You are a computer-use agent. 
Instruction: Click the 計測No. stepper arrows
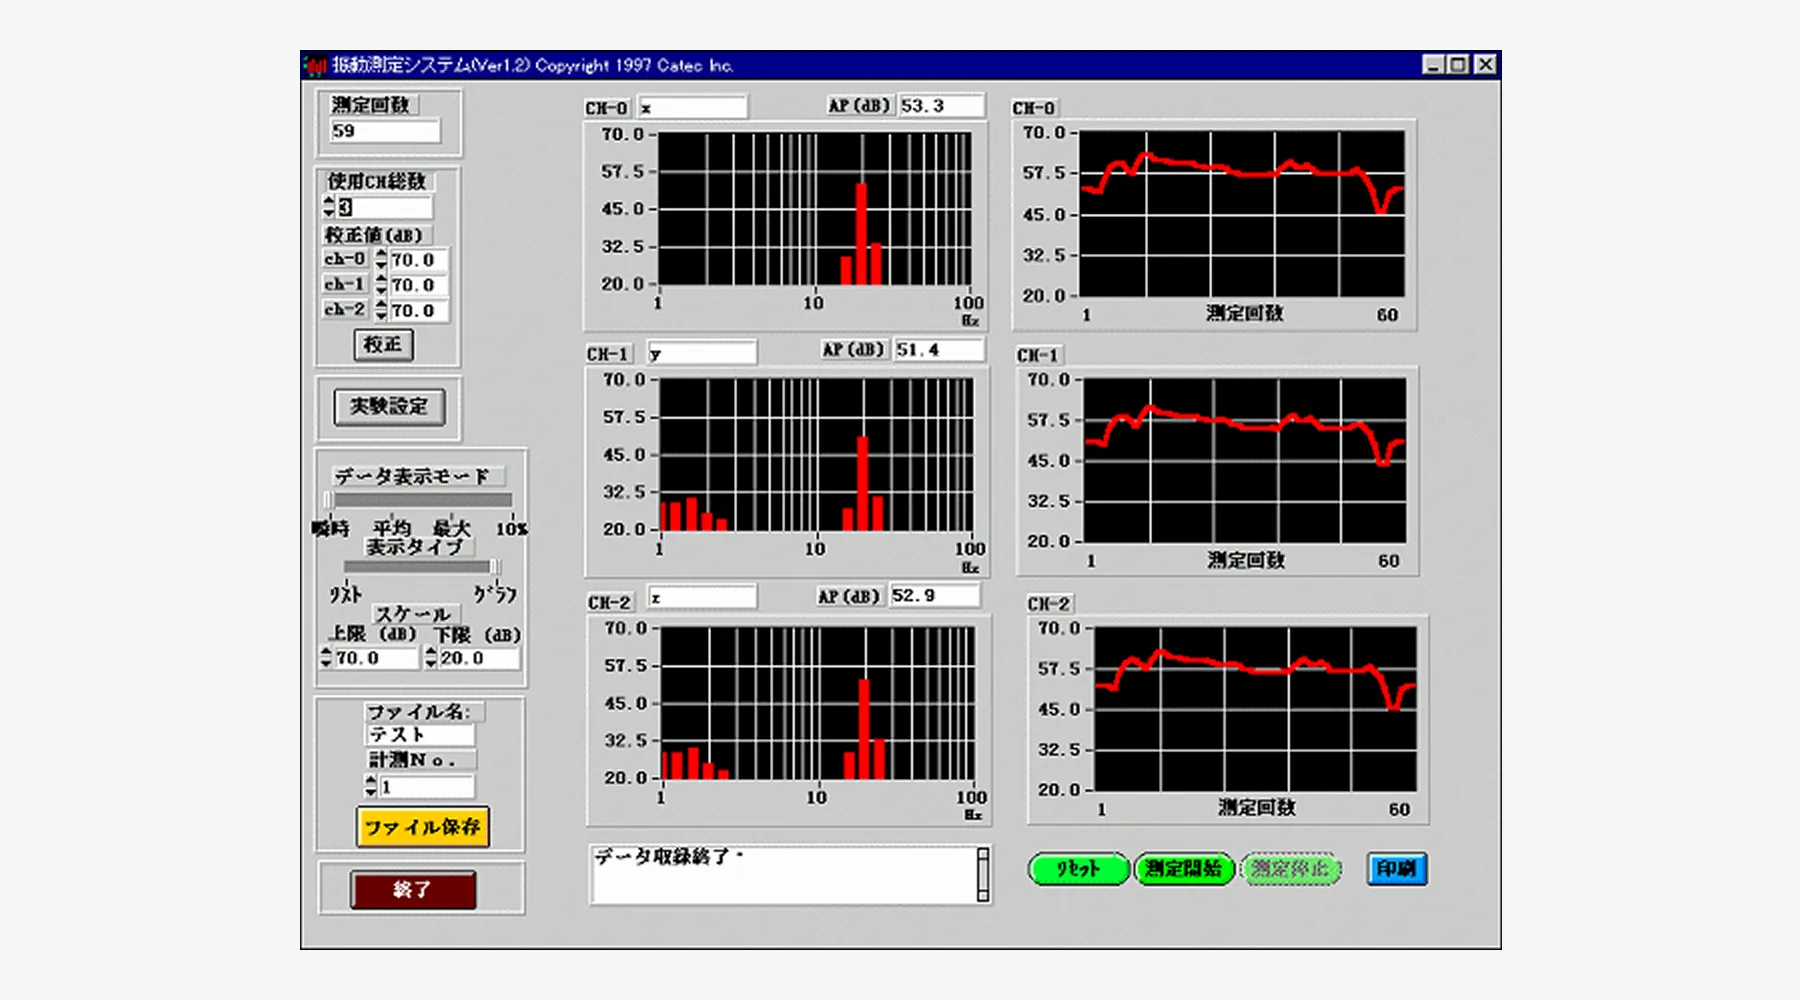[x=371, y=786]
